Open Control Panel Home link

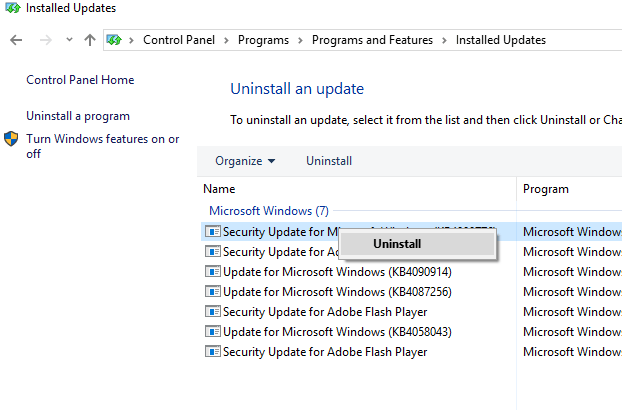click(80, 80)
